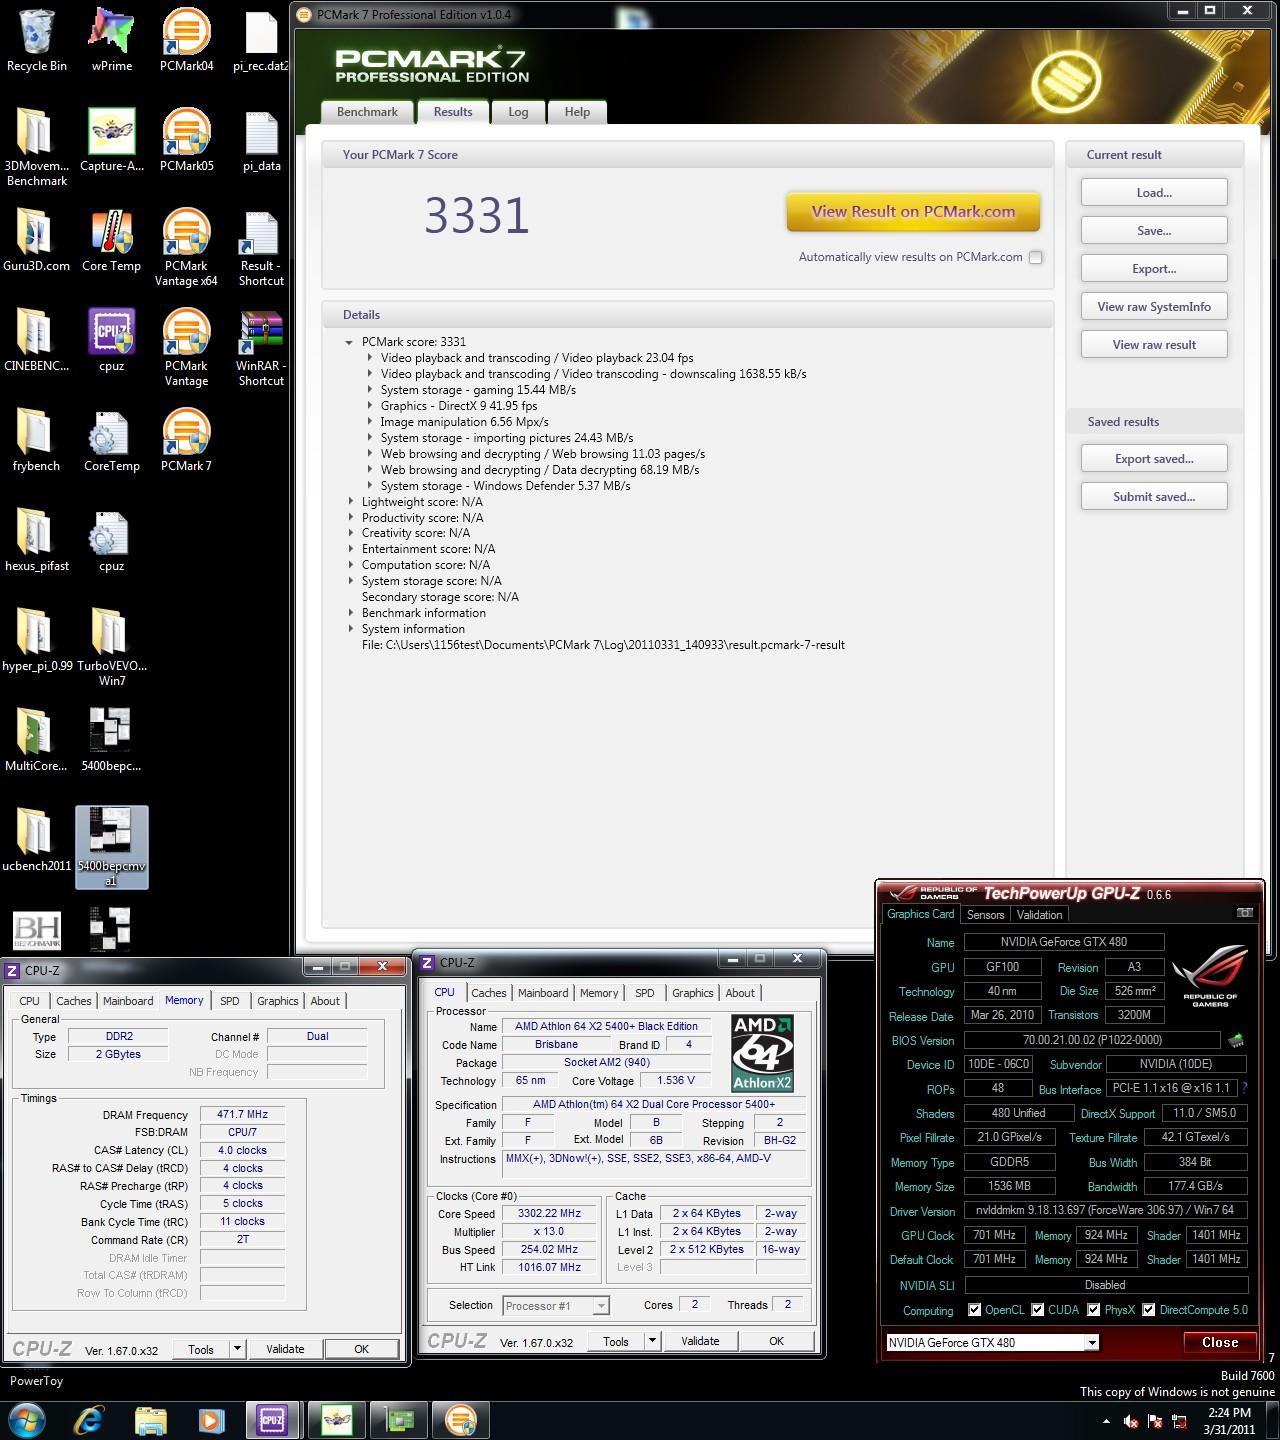
Task: Open the Validation tab in GPU-Z
Action: [x=1039, y=914]
